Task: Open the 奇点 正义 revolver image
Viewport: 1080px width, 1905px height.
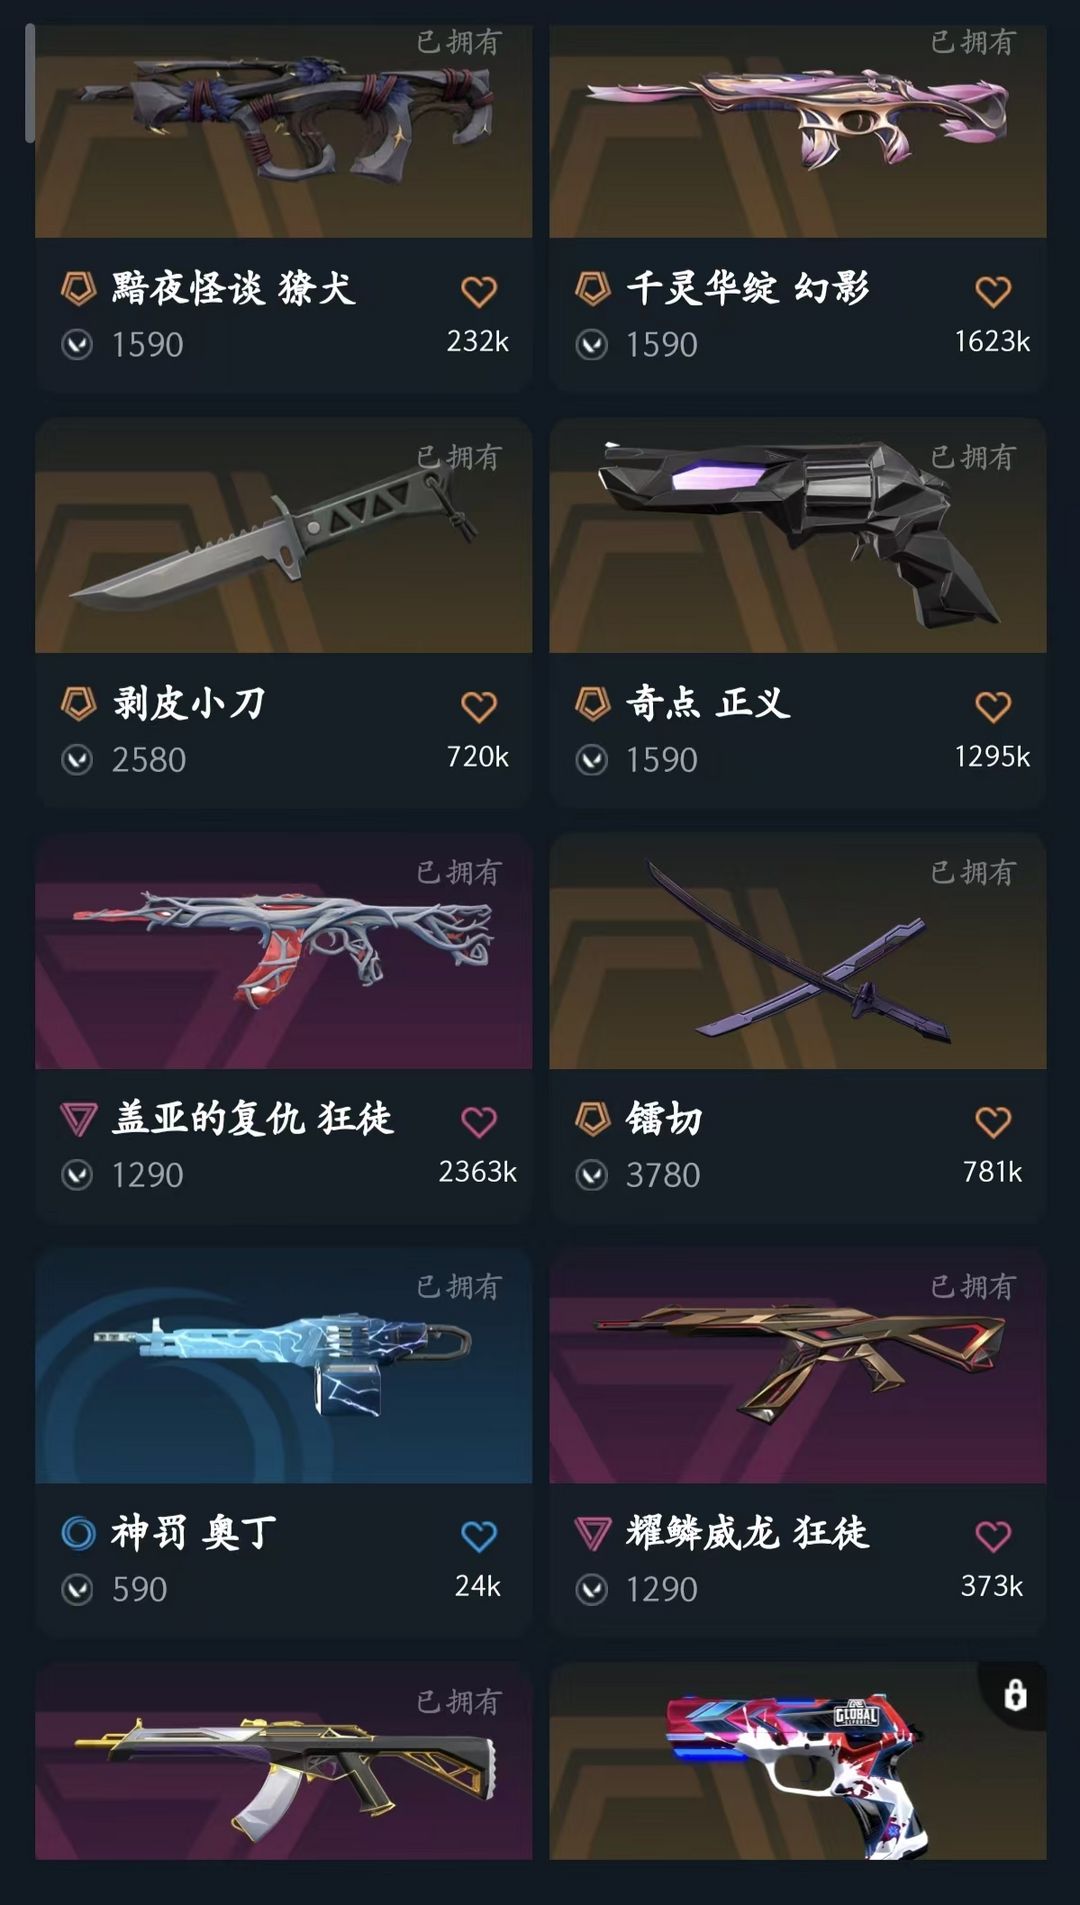Action: [798, 536]
